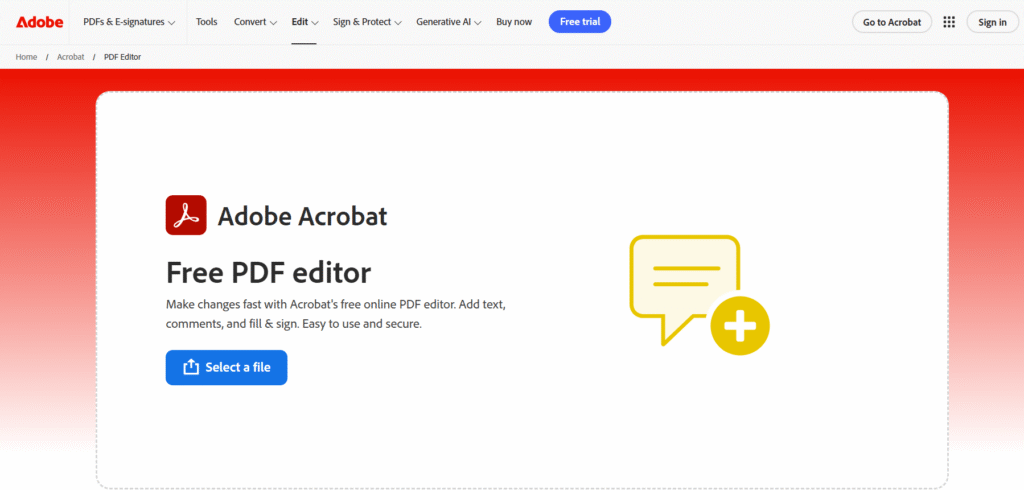
Task: Click the yellow plus circle icon
Action: tap(740, 325)
